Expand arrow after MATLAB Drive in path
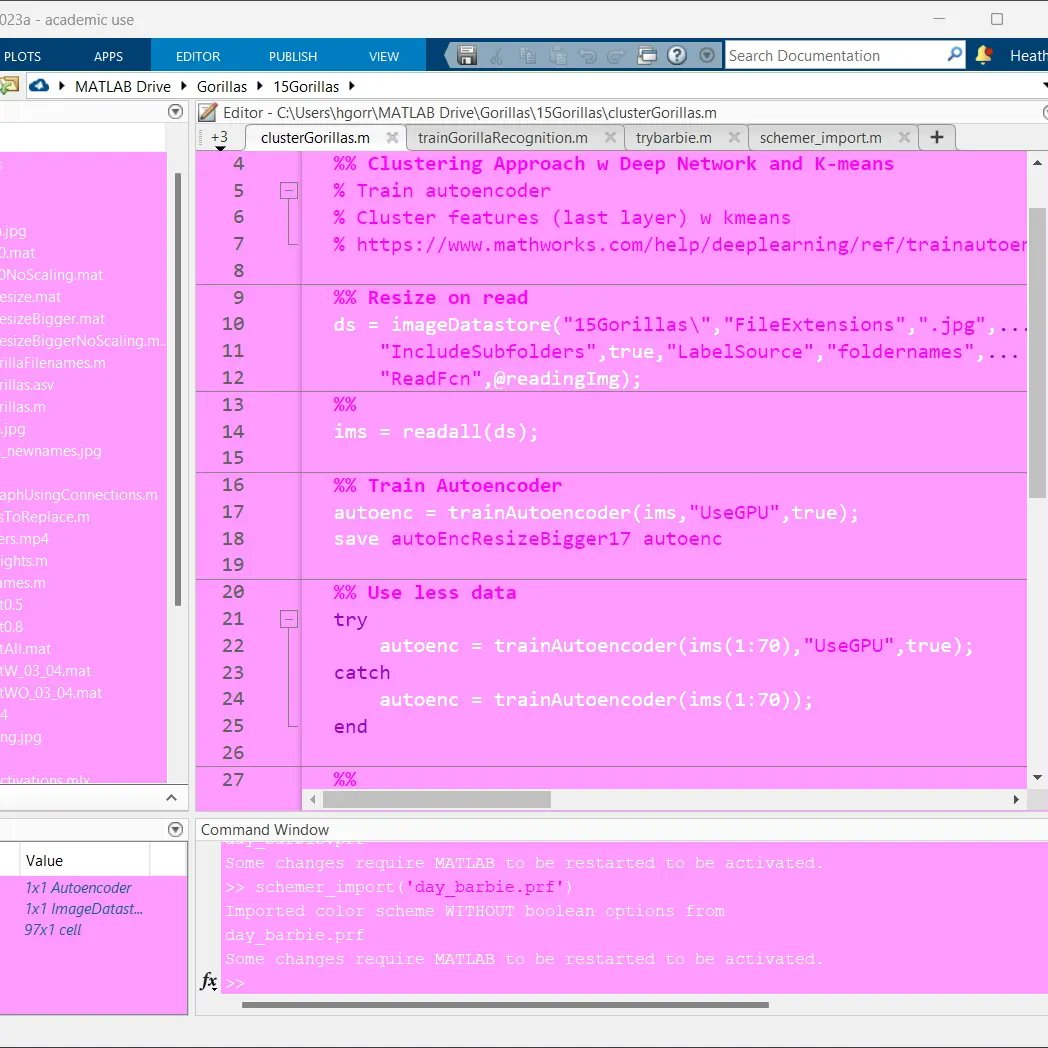 [183, 86]
